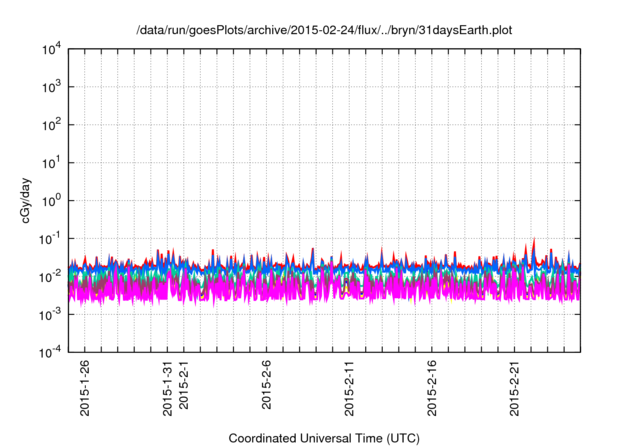Viewport: 640px width, 448px height.
Task: Select the cGy/day y-axis label
Action: pos(26,200)
